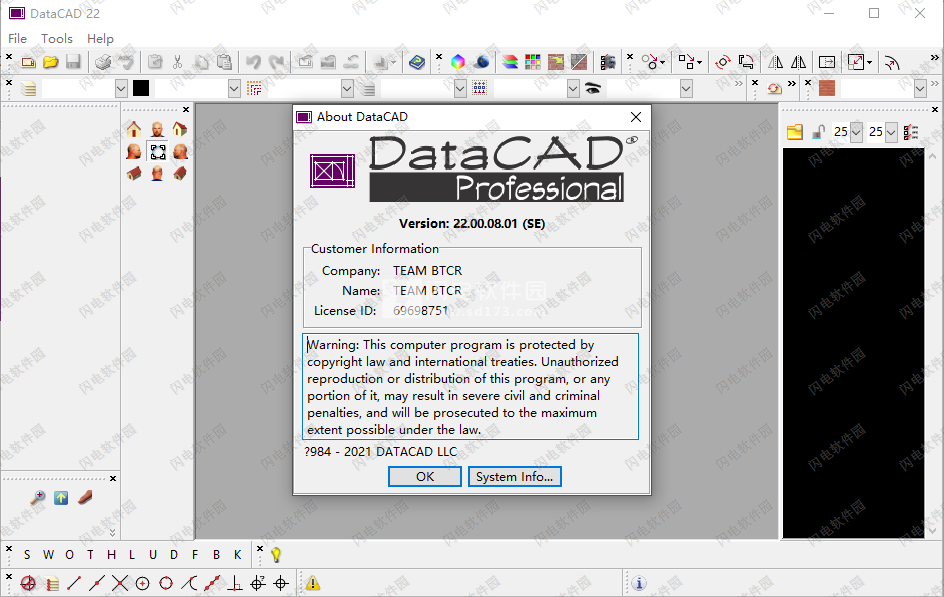Open the Tools menu

click(x=57, y=39)
